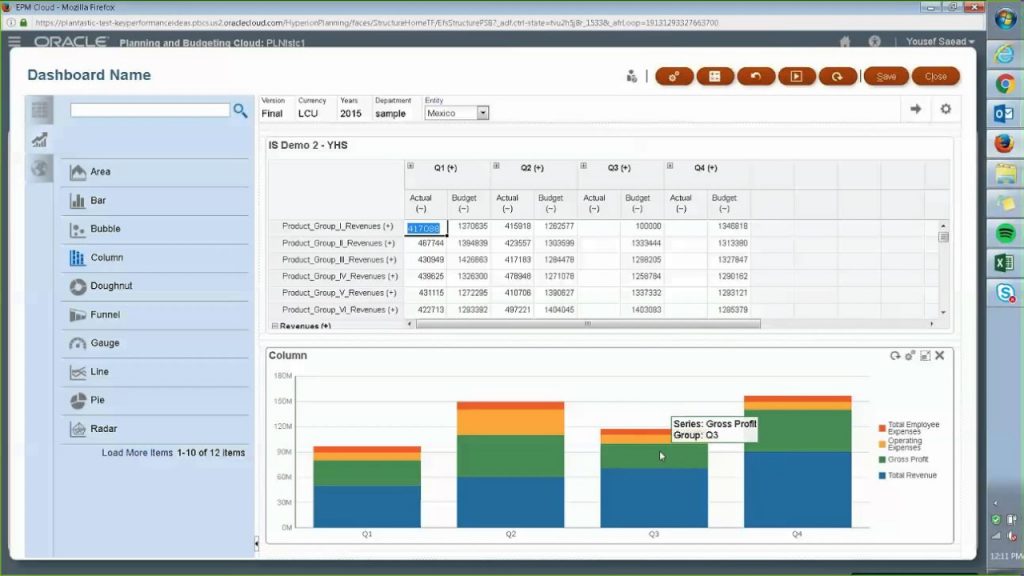Screen dimensions: 1024x576
Task: Select the Doughnut chart type
Action: click(110, 286)
